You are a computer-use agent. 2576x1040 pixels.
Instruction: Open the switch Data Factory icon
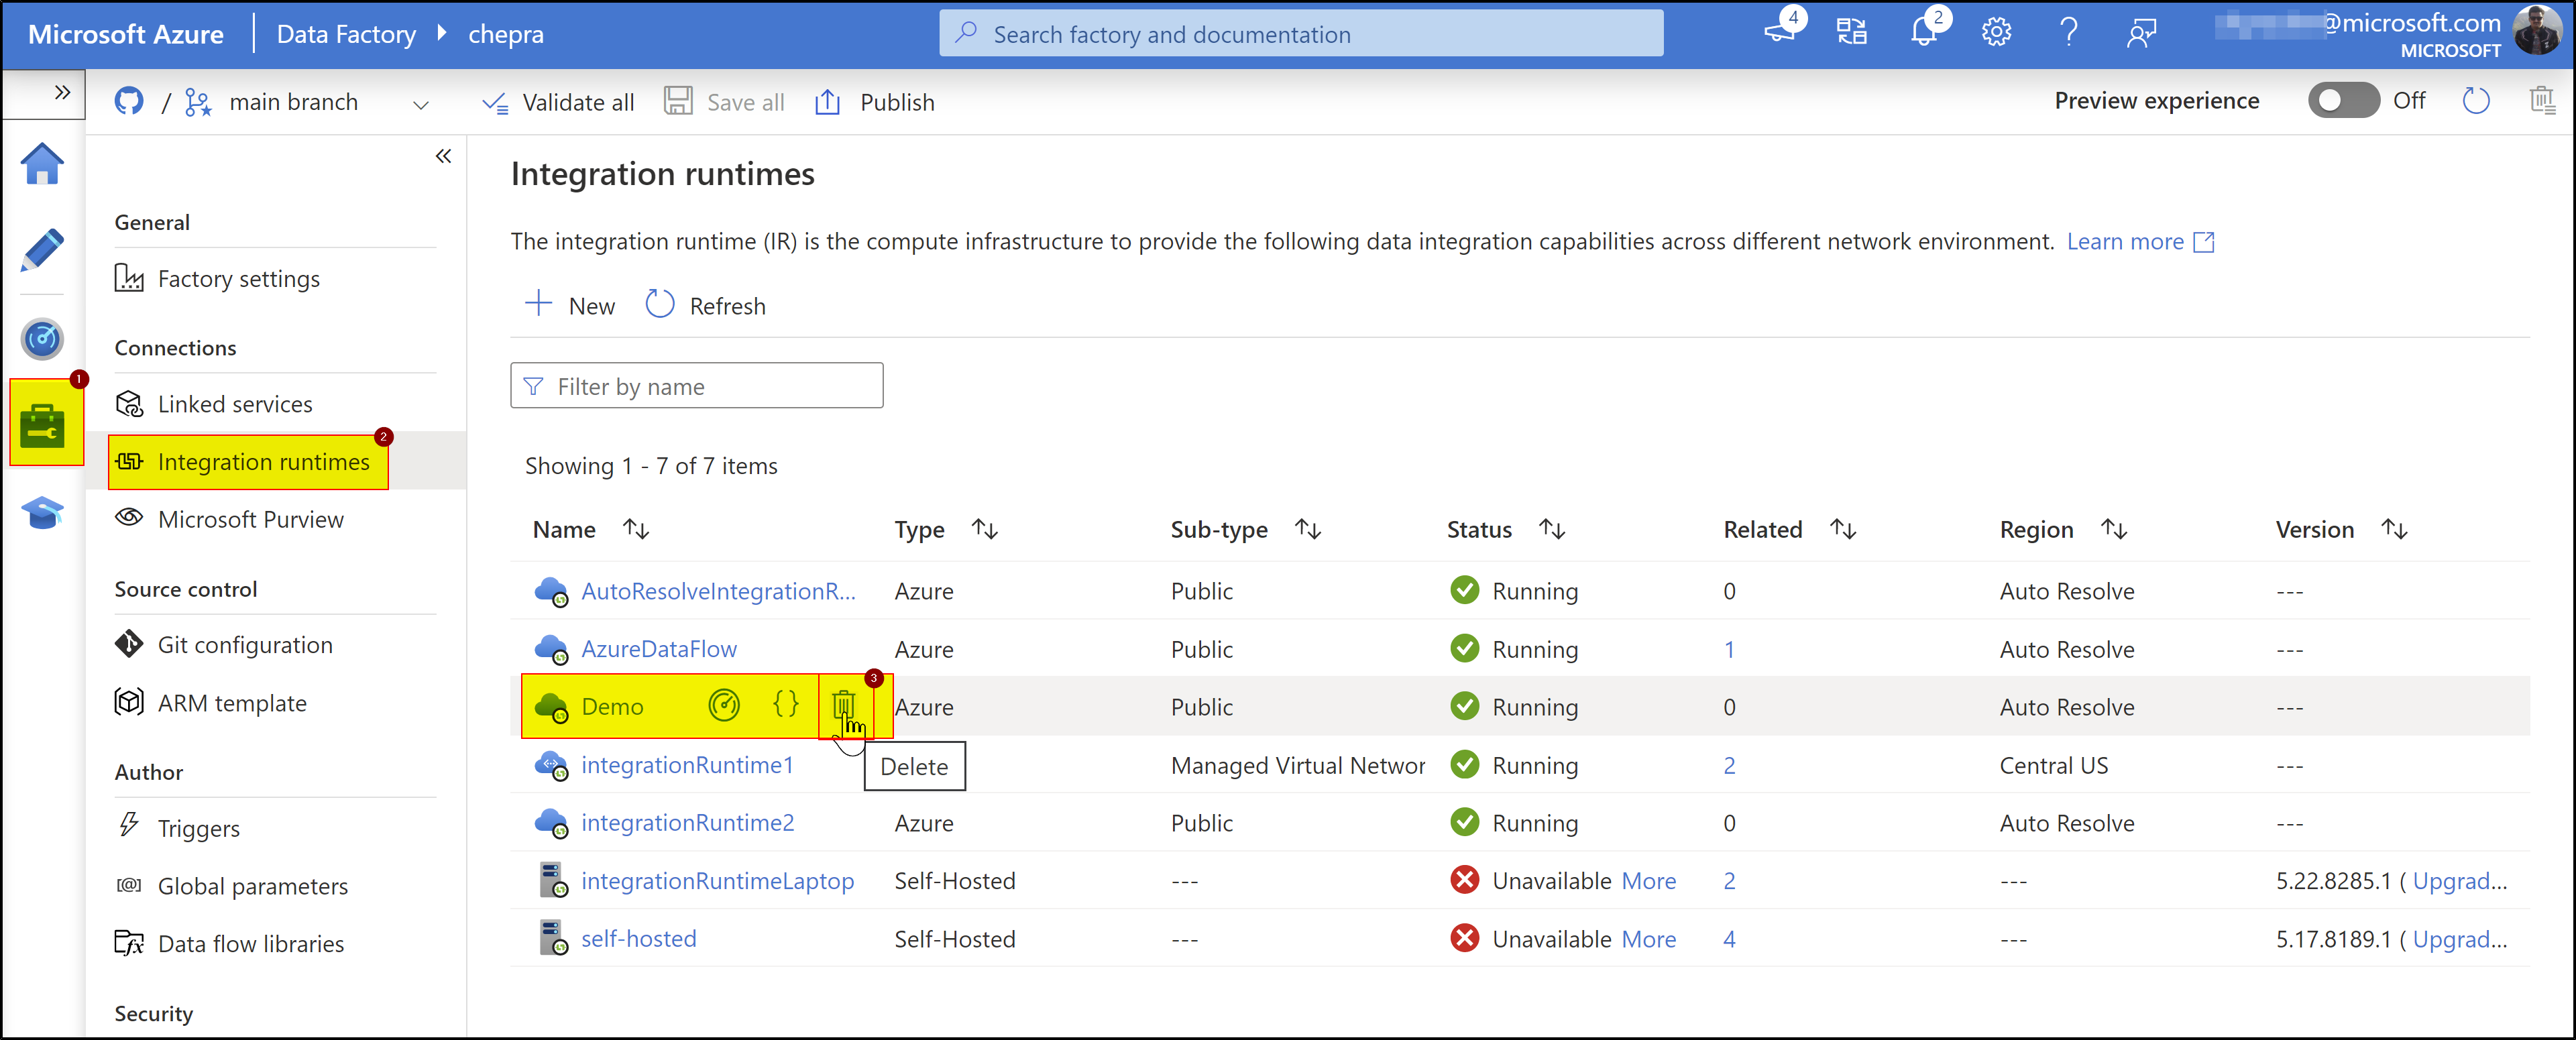pyautogui.click(x=1852, y=32)
